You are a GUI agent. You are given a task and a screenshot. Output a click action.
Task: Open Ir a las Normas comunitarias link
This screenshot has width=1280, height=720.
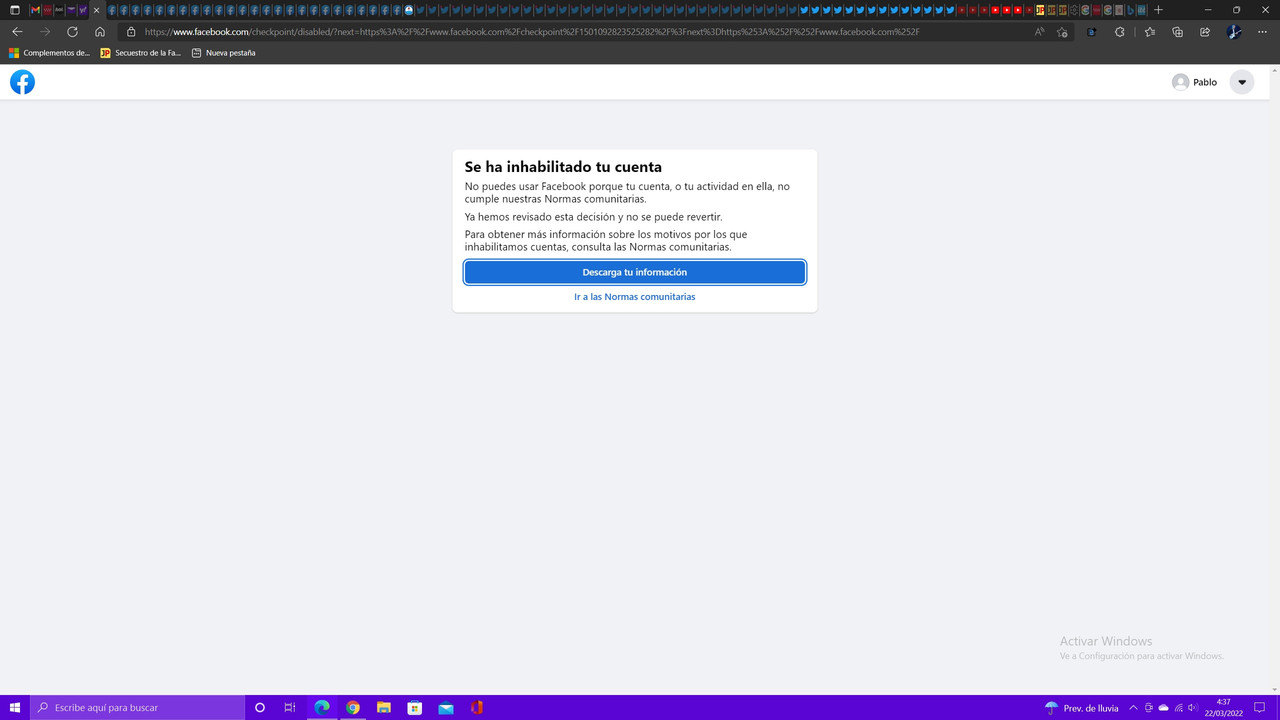tap(635, 297)
